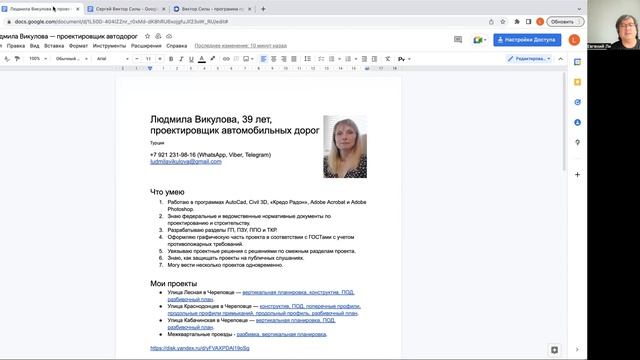Expand the bulleted list style dropdown arrow

[x=339, y=59]
